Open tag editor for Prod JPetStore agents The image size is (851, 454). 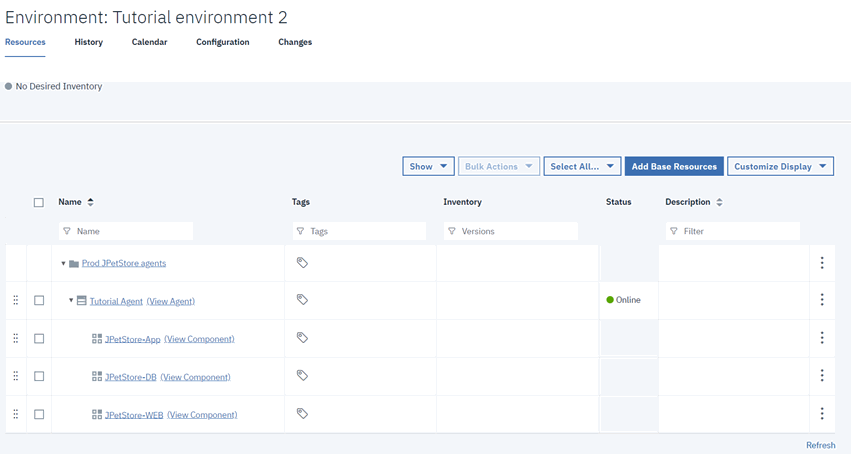[302, 263]
